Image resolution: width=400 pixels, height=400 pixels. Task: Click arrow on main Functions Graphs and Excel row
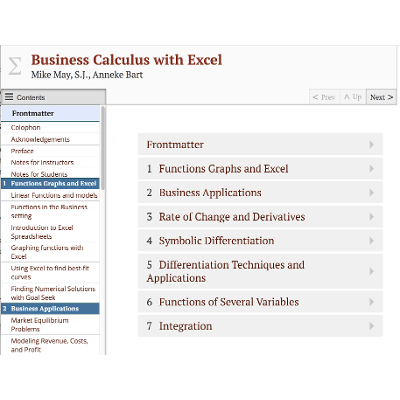371,169
